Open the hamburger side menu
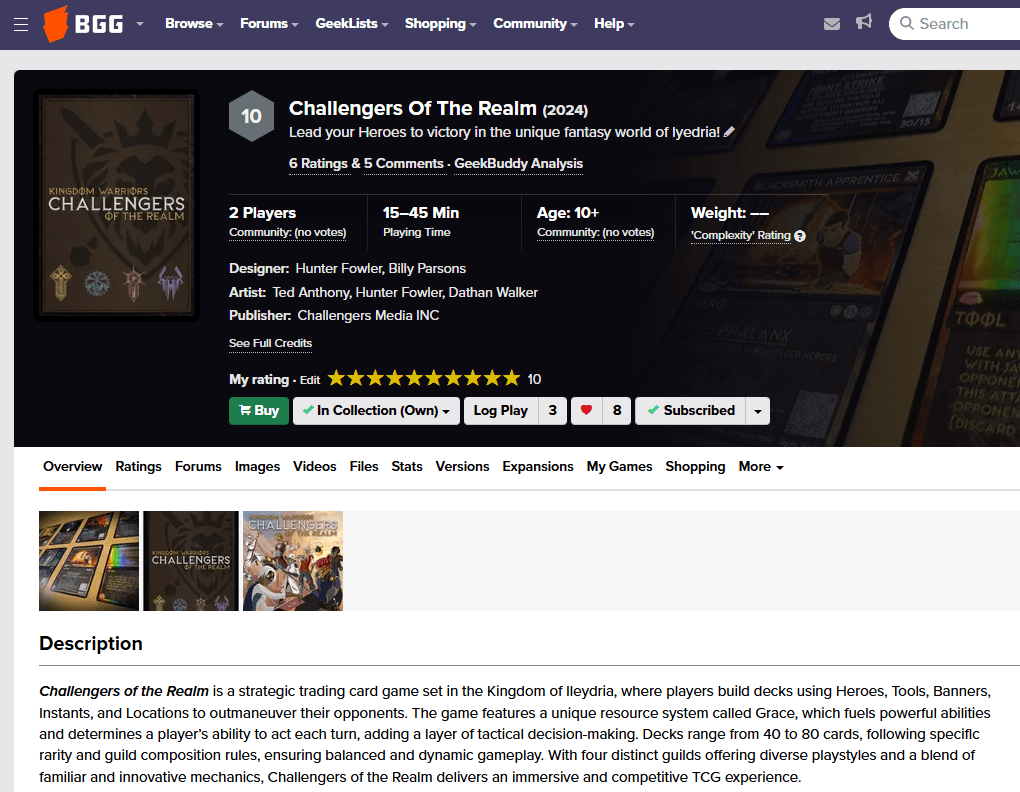This screenshot has height=792, width=1020. (x=21, y=25)
